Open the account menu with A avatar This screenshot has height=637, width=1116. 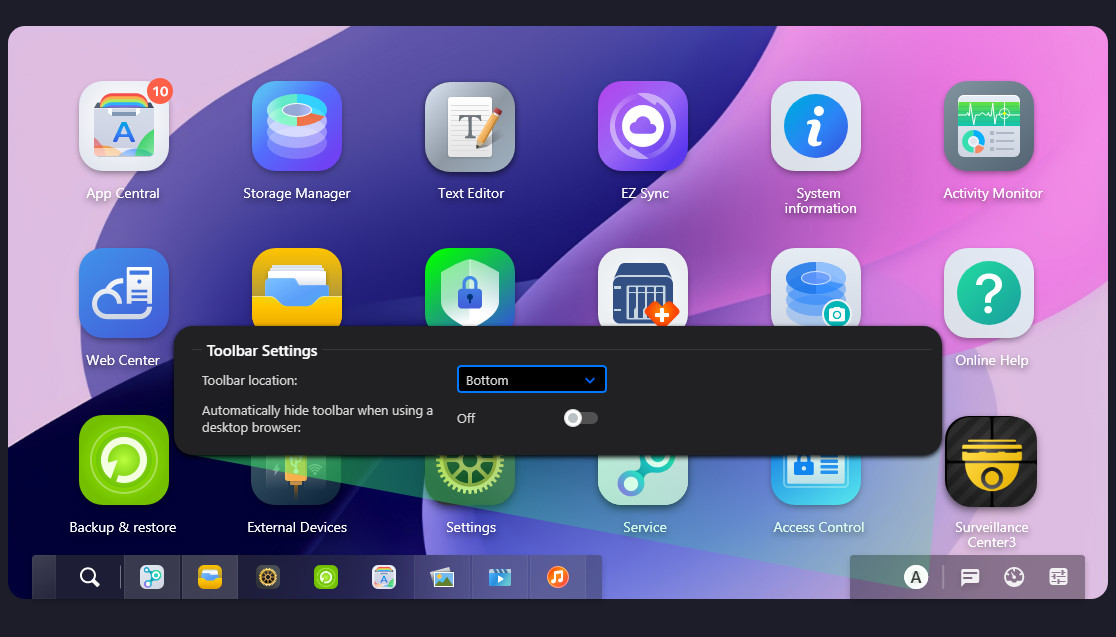coord(916,577)
